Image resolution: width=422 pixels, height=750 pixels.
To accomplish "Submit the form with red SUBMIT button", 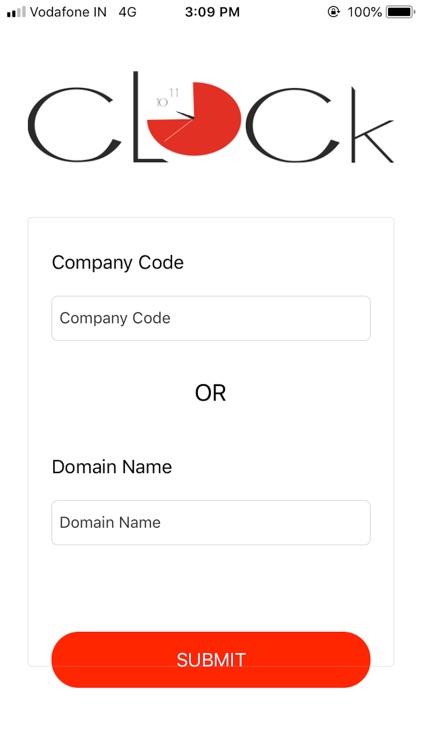I will pyautogui.click(x=211, y=660).
